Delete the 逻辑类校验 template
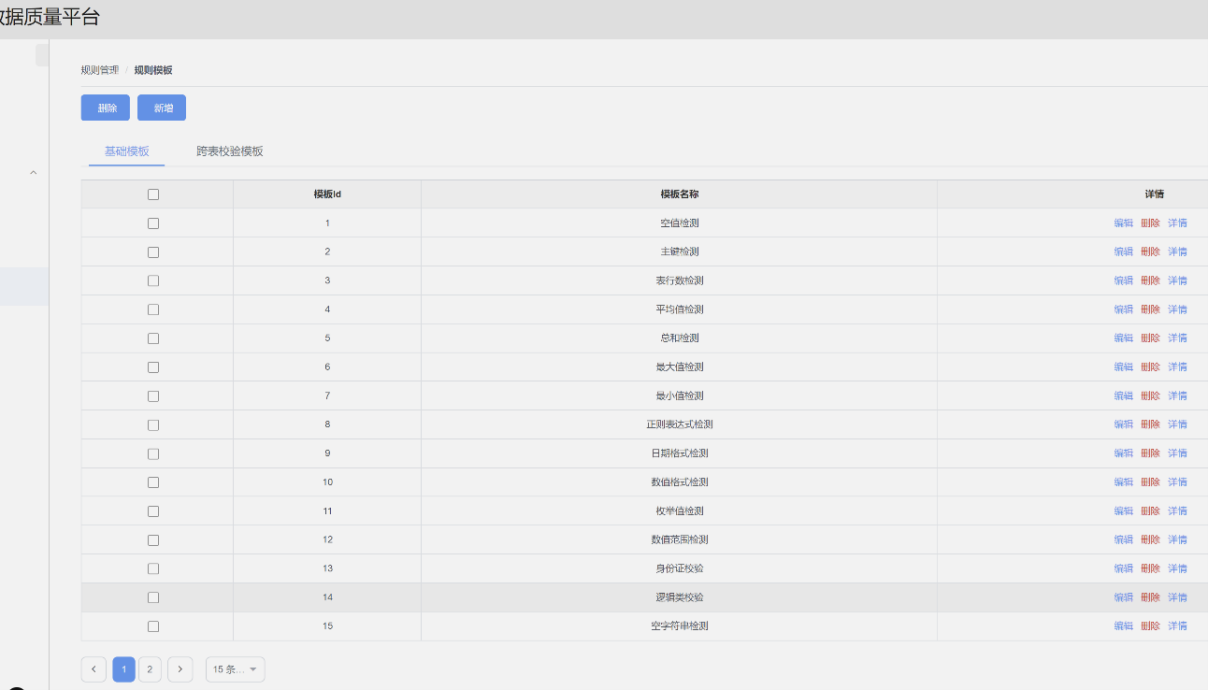The height and width of the screenshot is (690, 1208). [1150, 598]
